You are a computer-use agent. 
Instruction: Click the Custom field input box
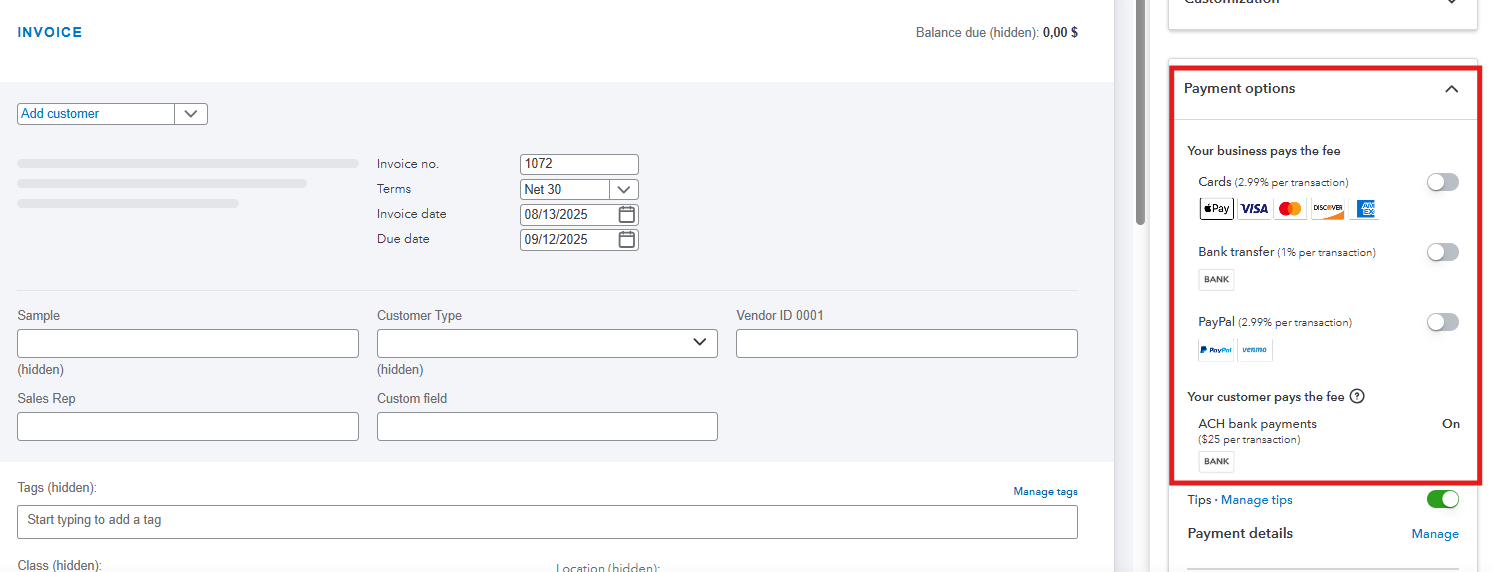tap(547, 426)
